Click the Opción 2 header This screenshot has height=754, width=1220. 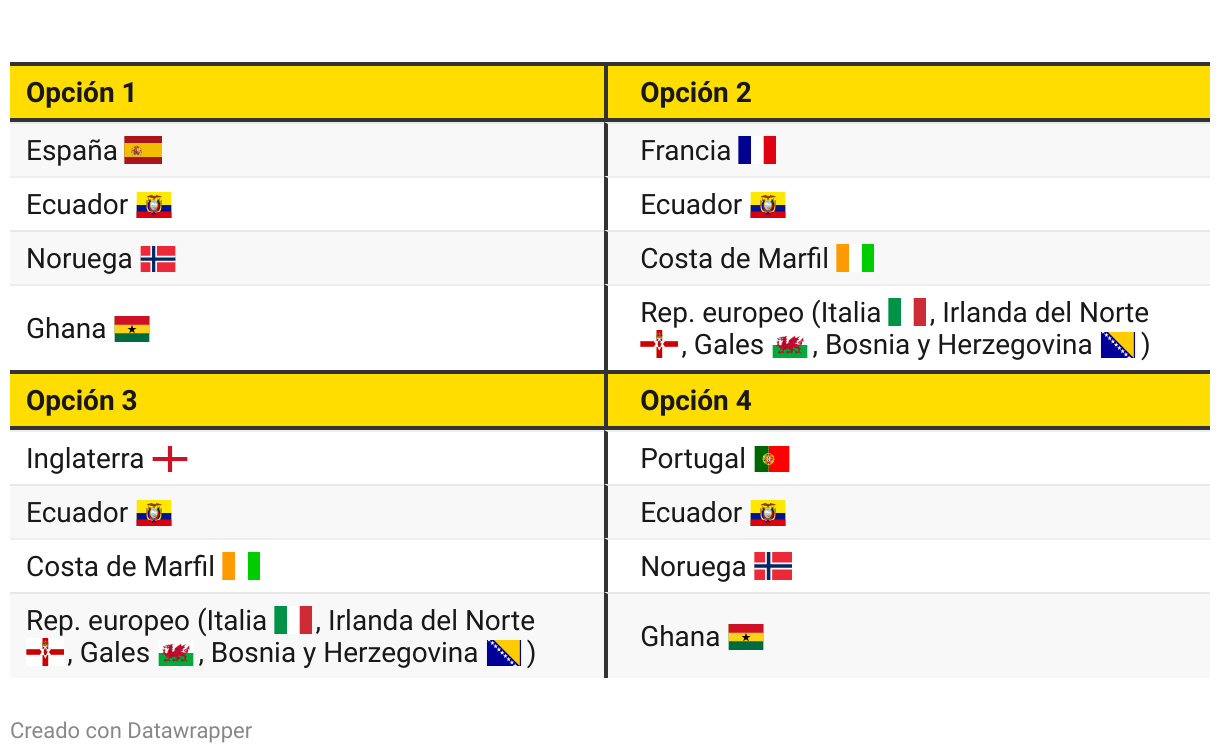696,93
